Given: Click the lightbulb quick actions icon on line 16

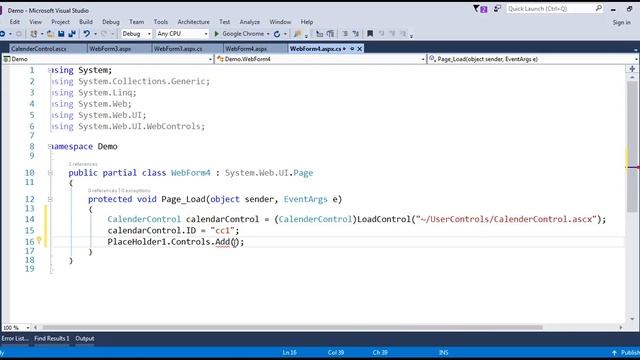Looking at the screenshot, I should coord(39,240).
